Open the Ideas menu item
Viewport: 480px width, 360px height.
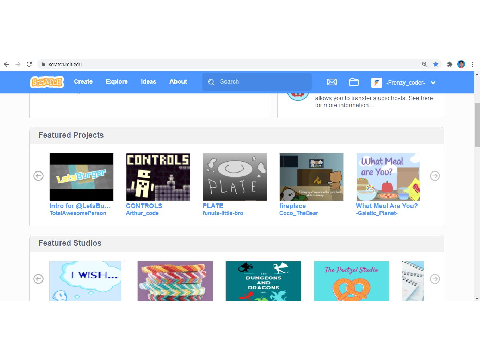tap(148, 82)
